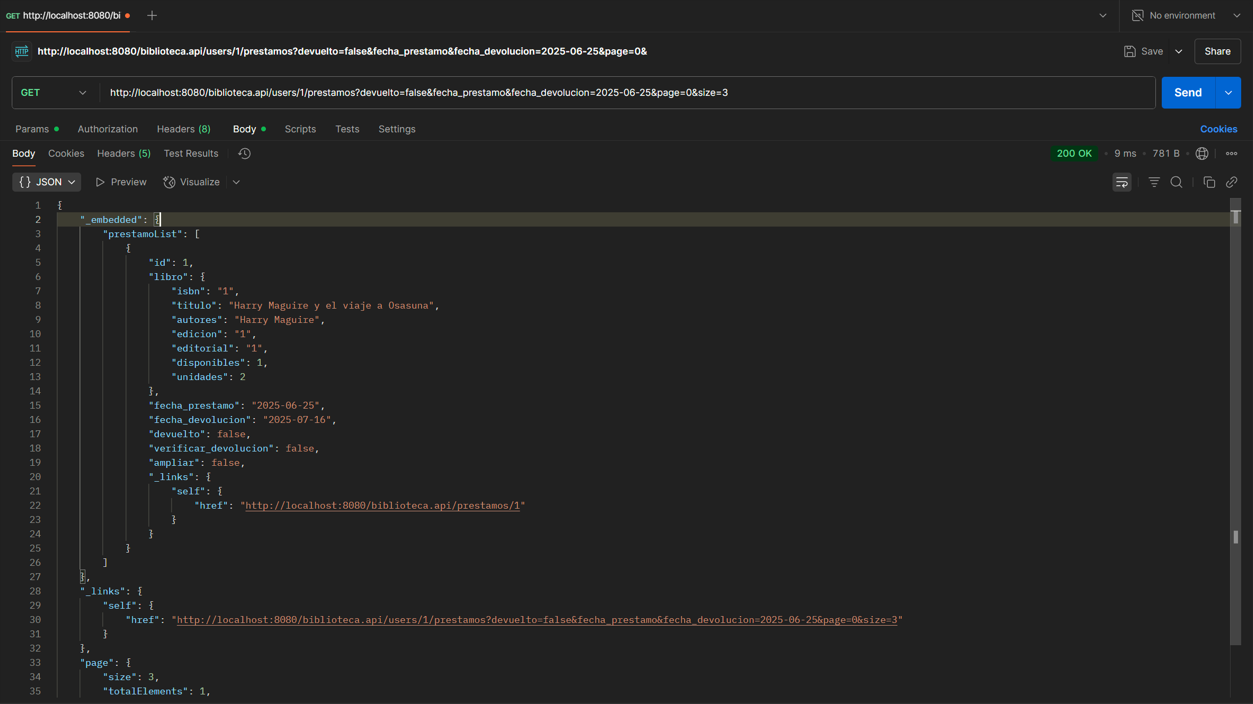Open the Params tab

coord(36,129)
